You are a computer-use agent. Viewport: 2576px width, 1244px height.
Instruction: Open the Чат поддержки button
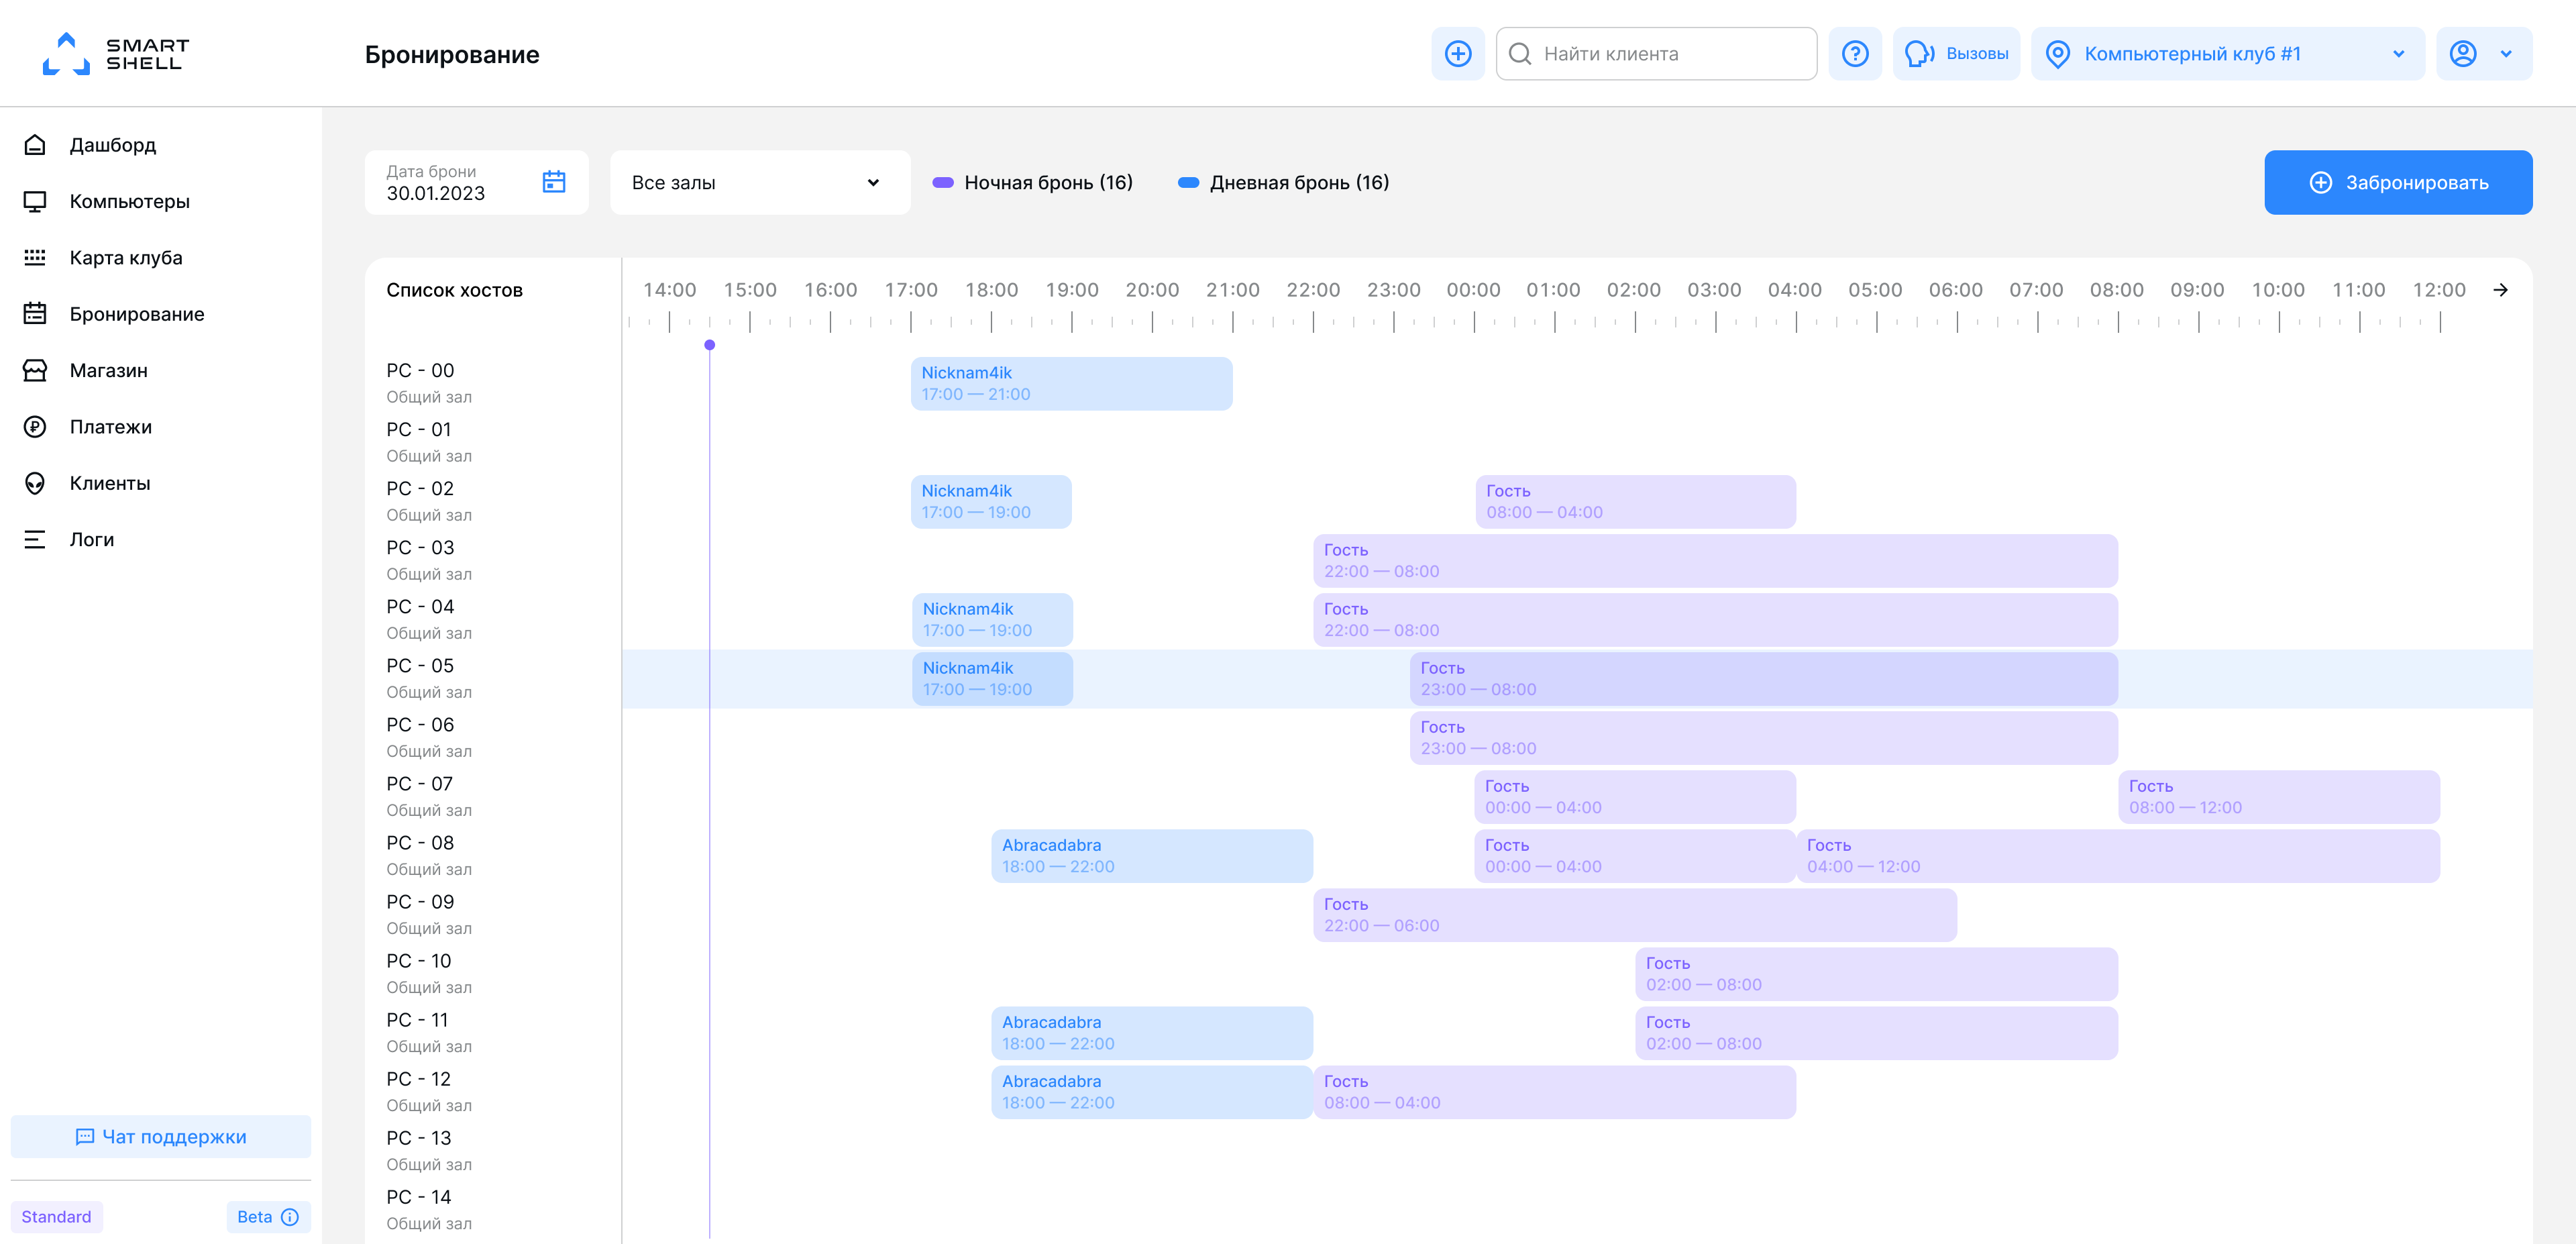tap(161, 1136)
